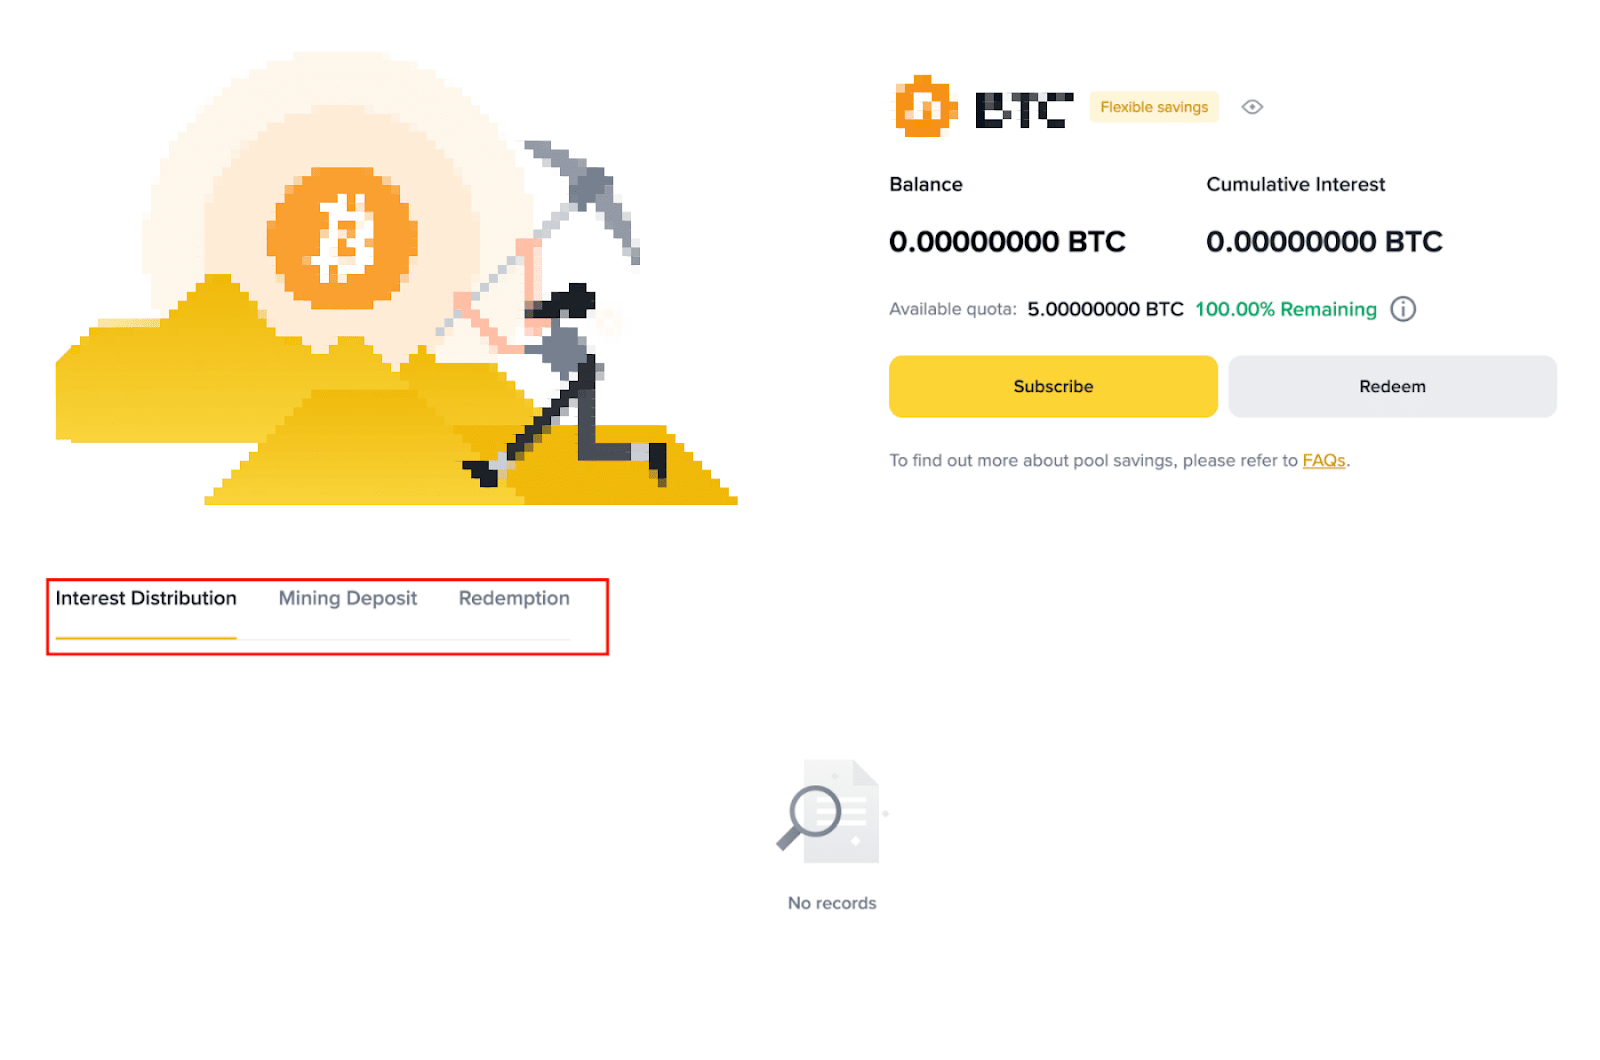This screenshot has height=1060, width=1600.
Task: Open the Redemption tab
Action: pos(514,598)
